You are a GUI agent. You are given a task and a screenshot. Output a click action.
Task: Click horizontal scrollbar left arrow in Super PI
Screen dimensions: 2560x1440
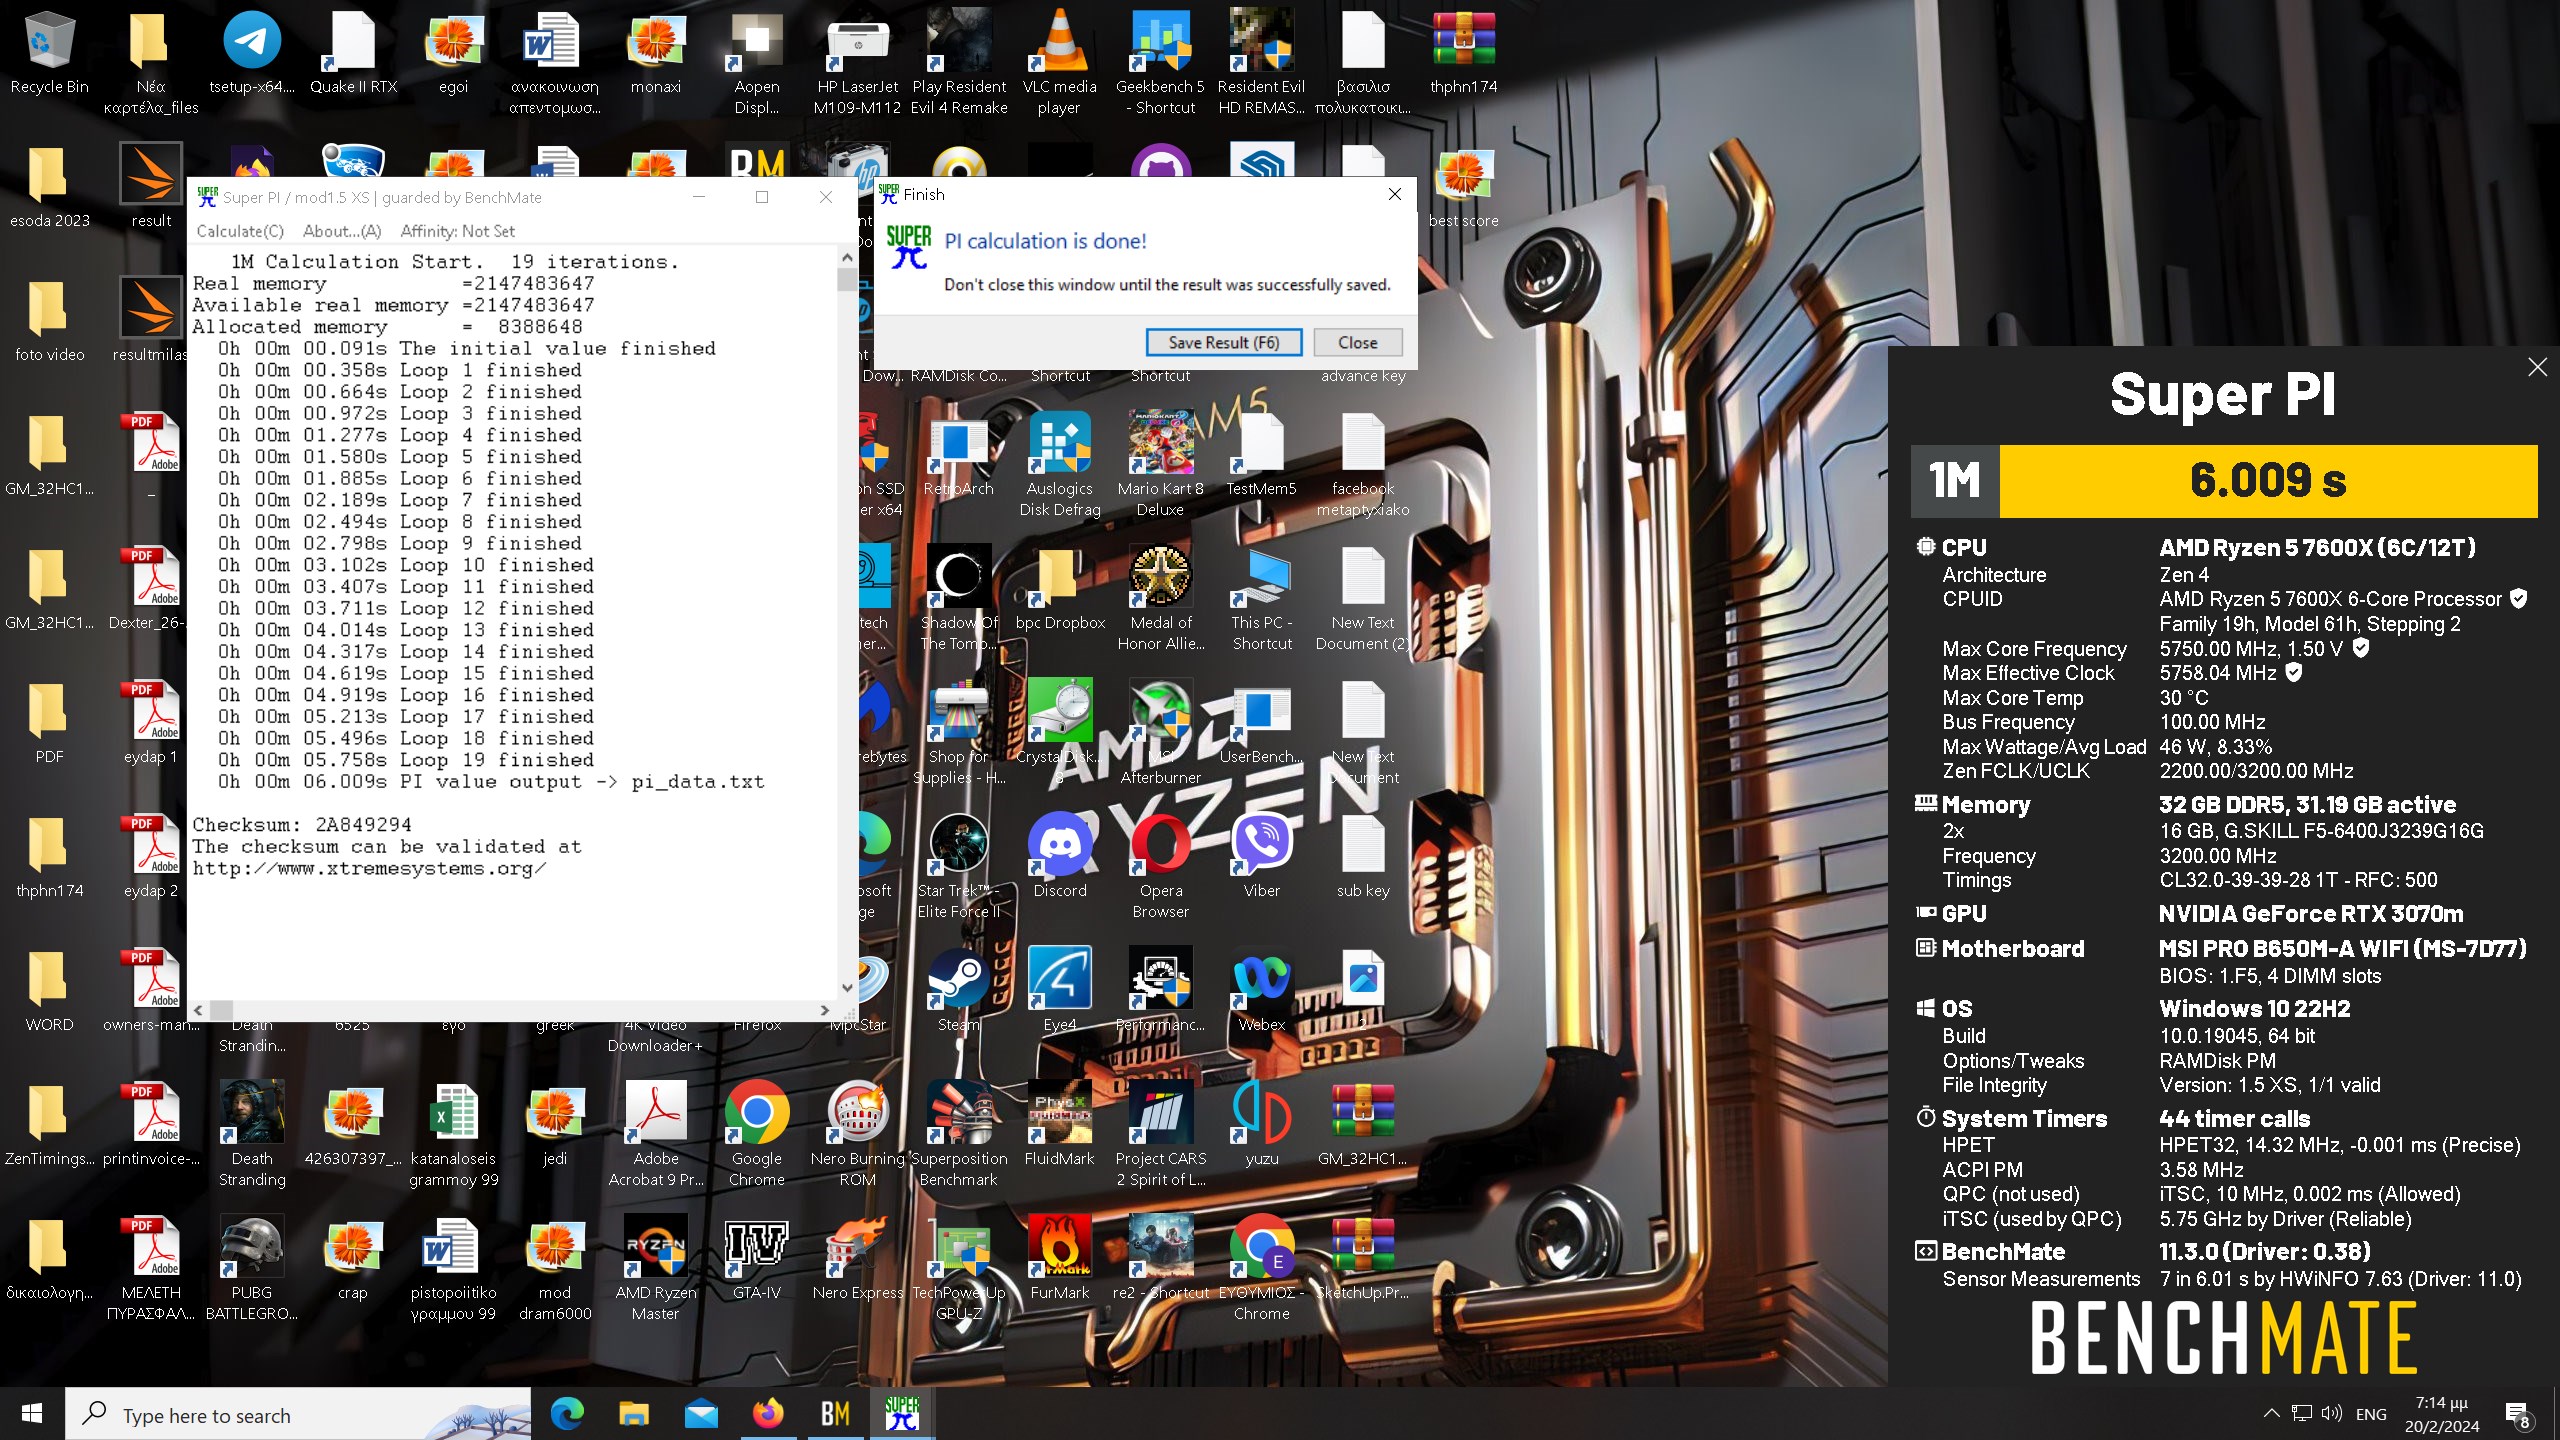199,1010
